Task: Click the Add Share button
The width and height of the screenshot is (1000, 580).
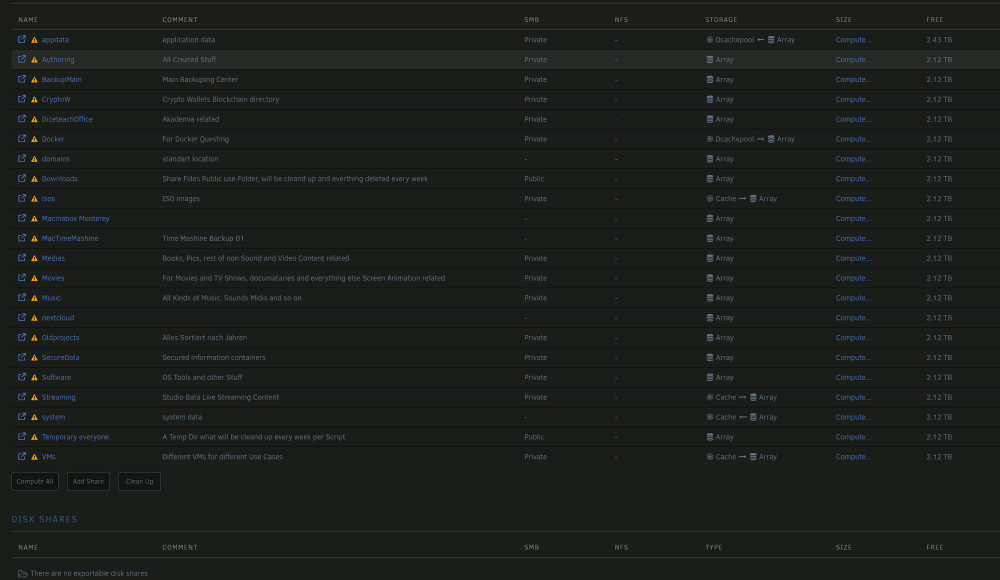Action: [x=88, y=482]
